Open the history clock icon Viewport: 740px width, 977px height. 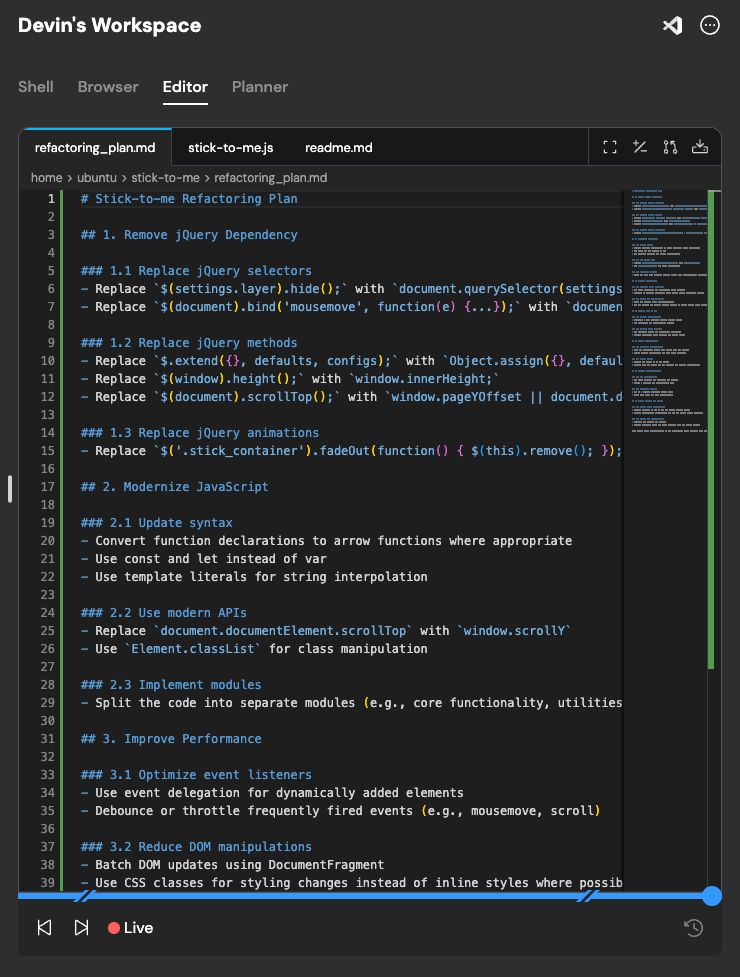[694, 928]
